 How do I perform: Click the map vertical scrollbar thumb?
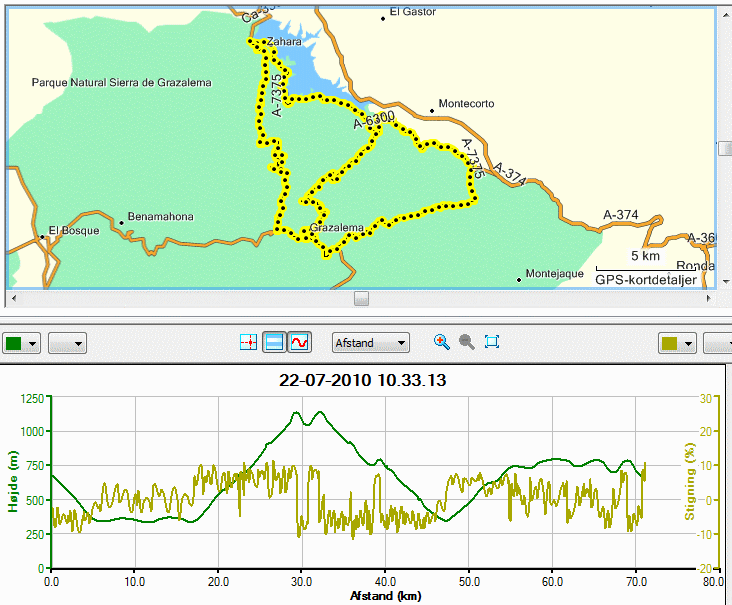725,149
